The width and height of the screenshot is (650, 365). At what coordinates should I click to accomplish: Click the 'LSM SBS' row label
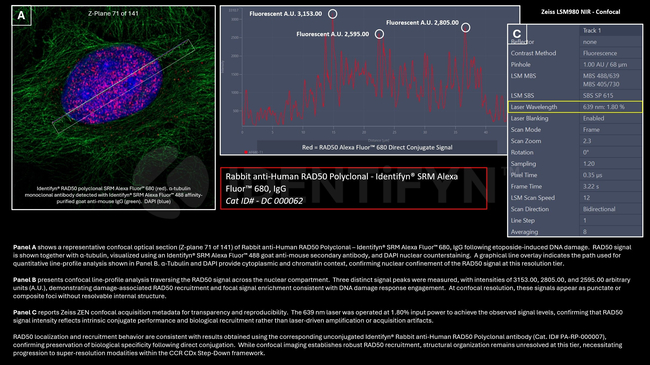[522, 95]
